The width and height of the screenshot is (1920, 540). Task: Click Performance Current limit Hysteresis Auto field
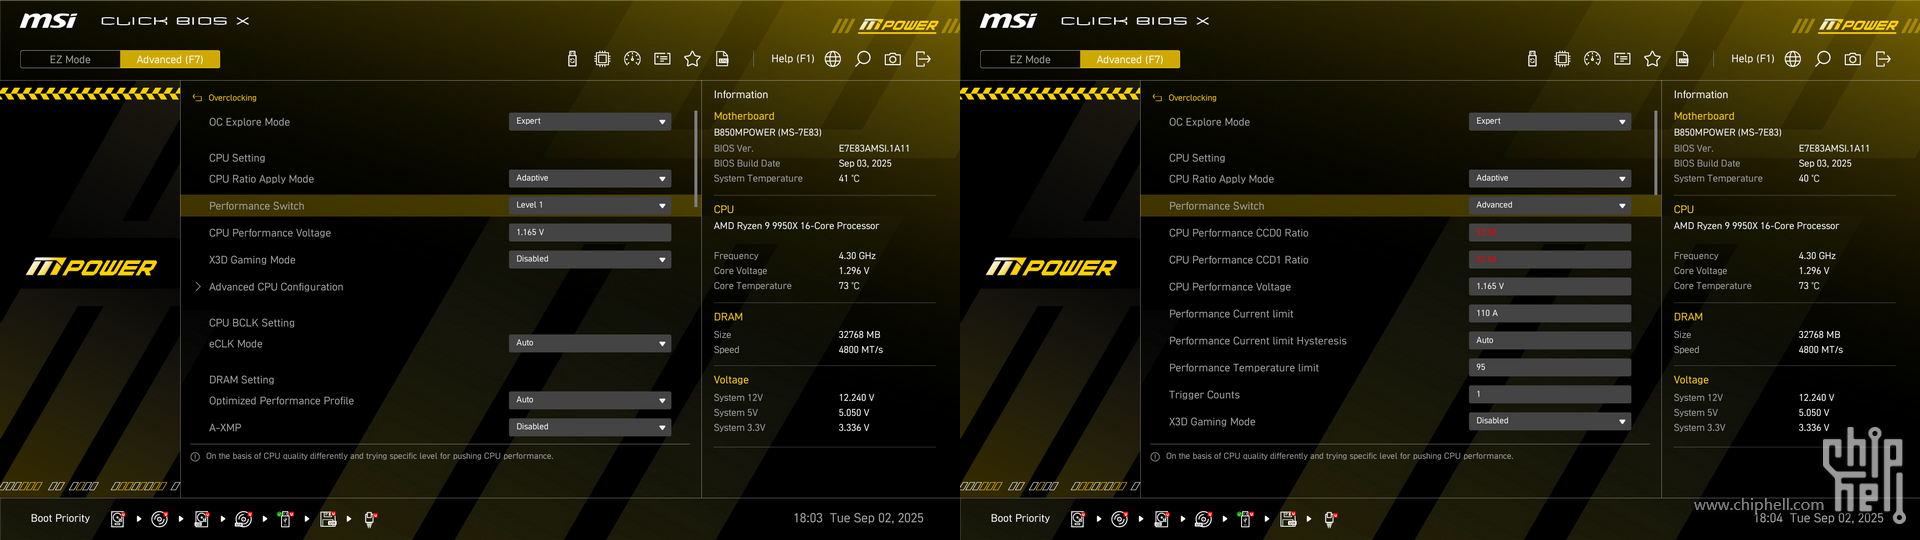coord(1550,340)
